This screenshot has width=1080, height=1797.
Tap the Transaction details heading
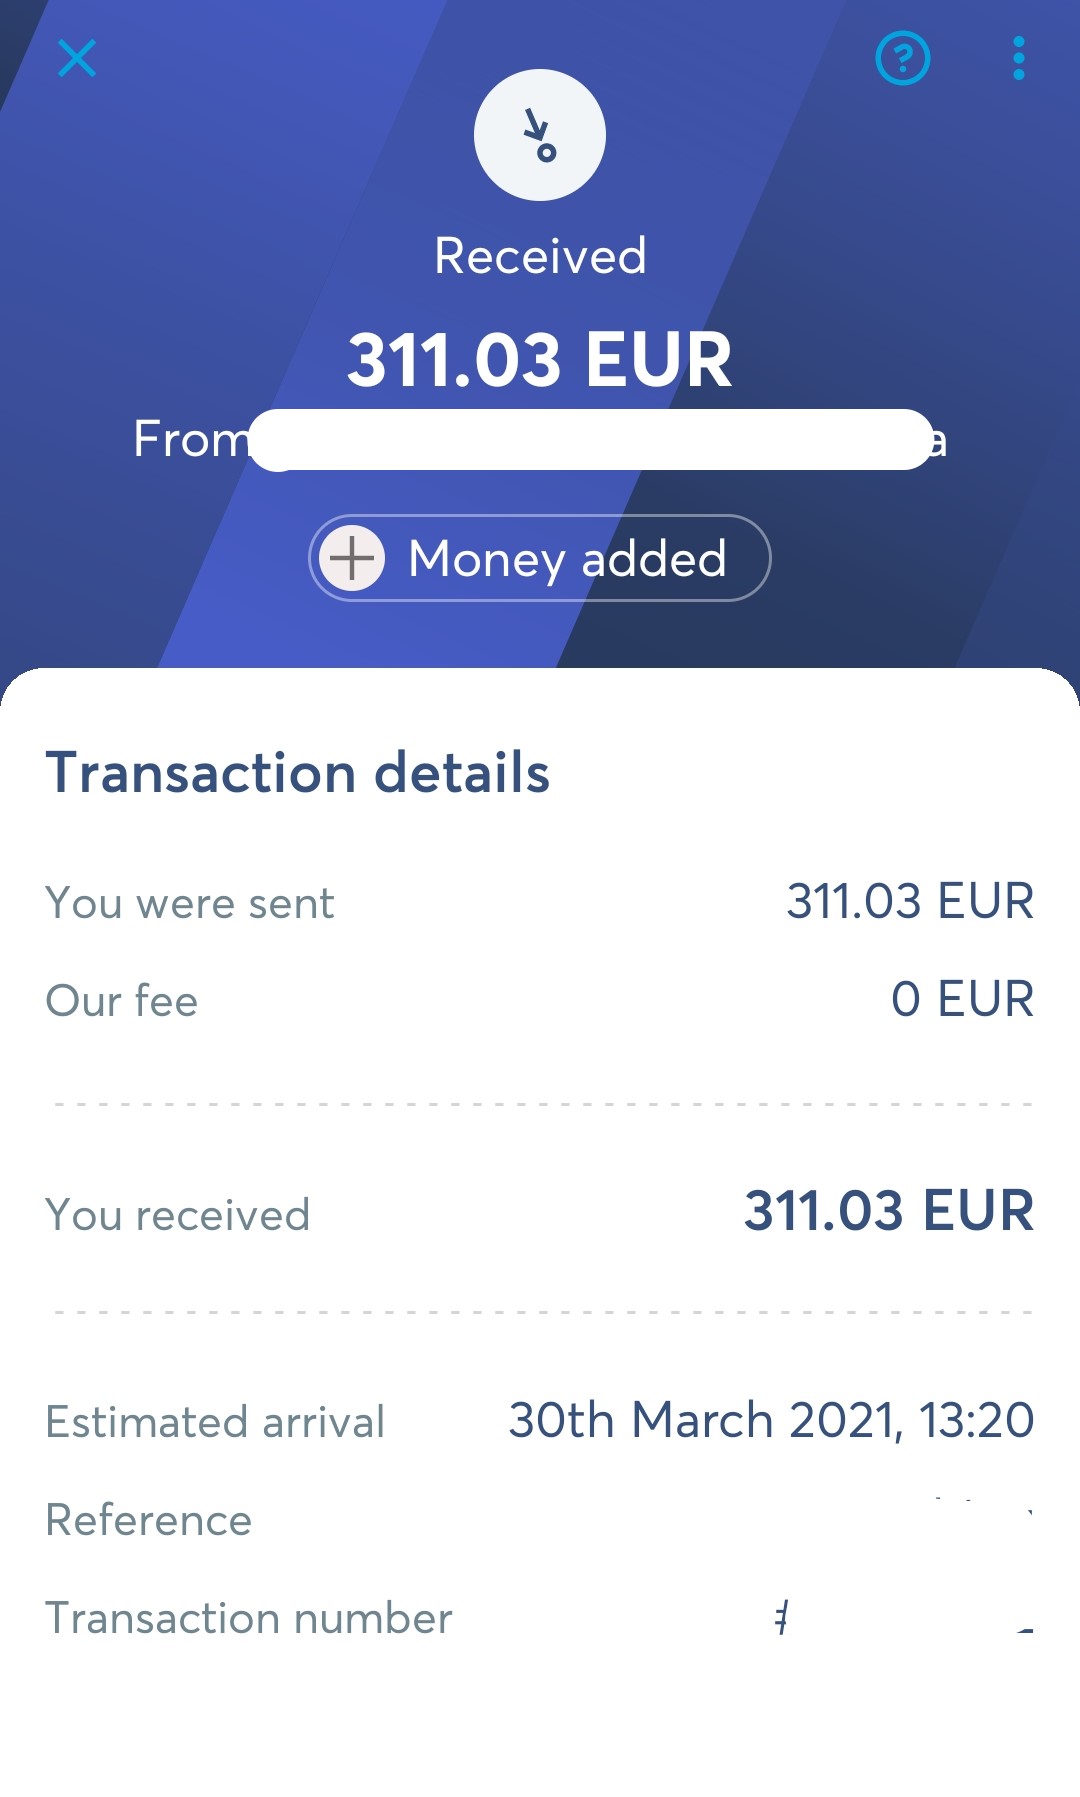(x=298, y=773)
